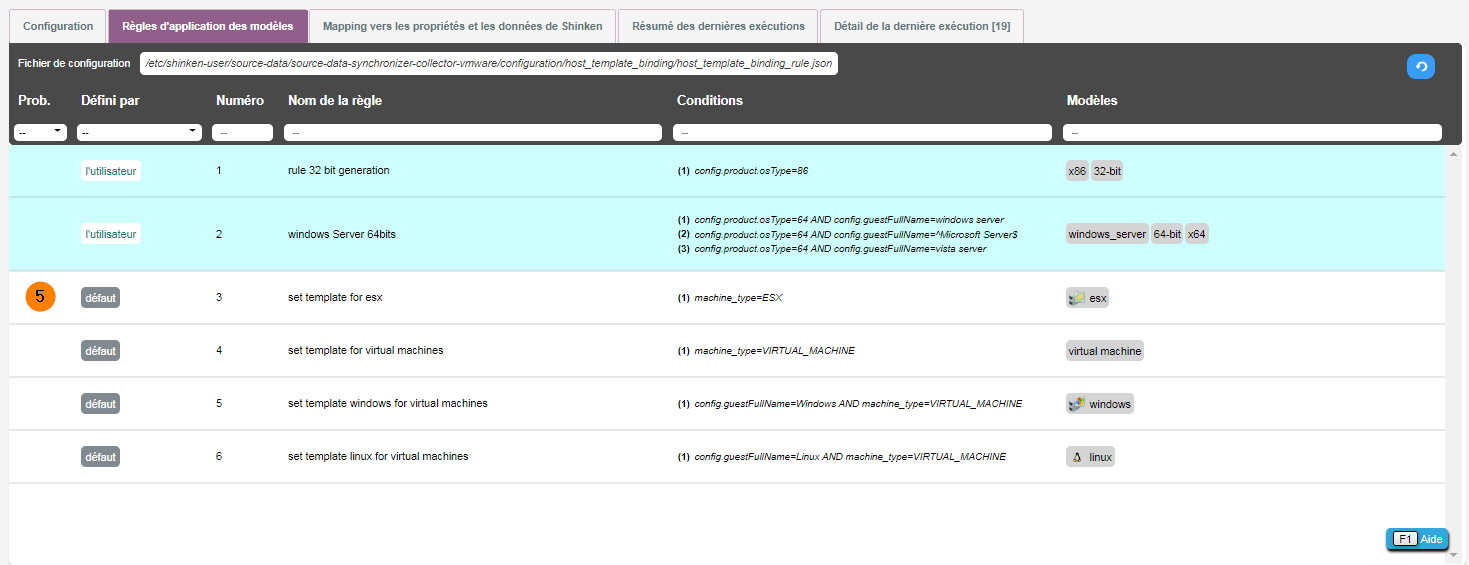Click the blue reload configuration icon
The width and height of the screenshot is (1469, 565).
pos(1420,66)
